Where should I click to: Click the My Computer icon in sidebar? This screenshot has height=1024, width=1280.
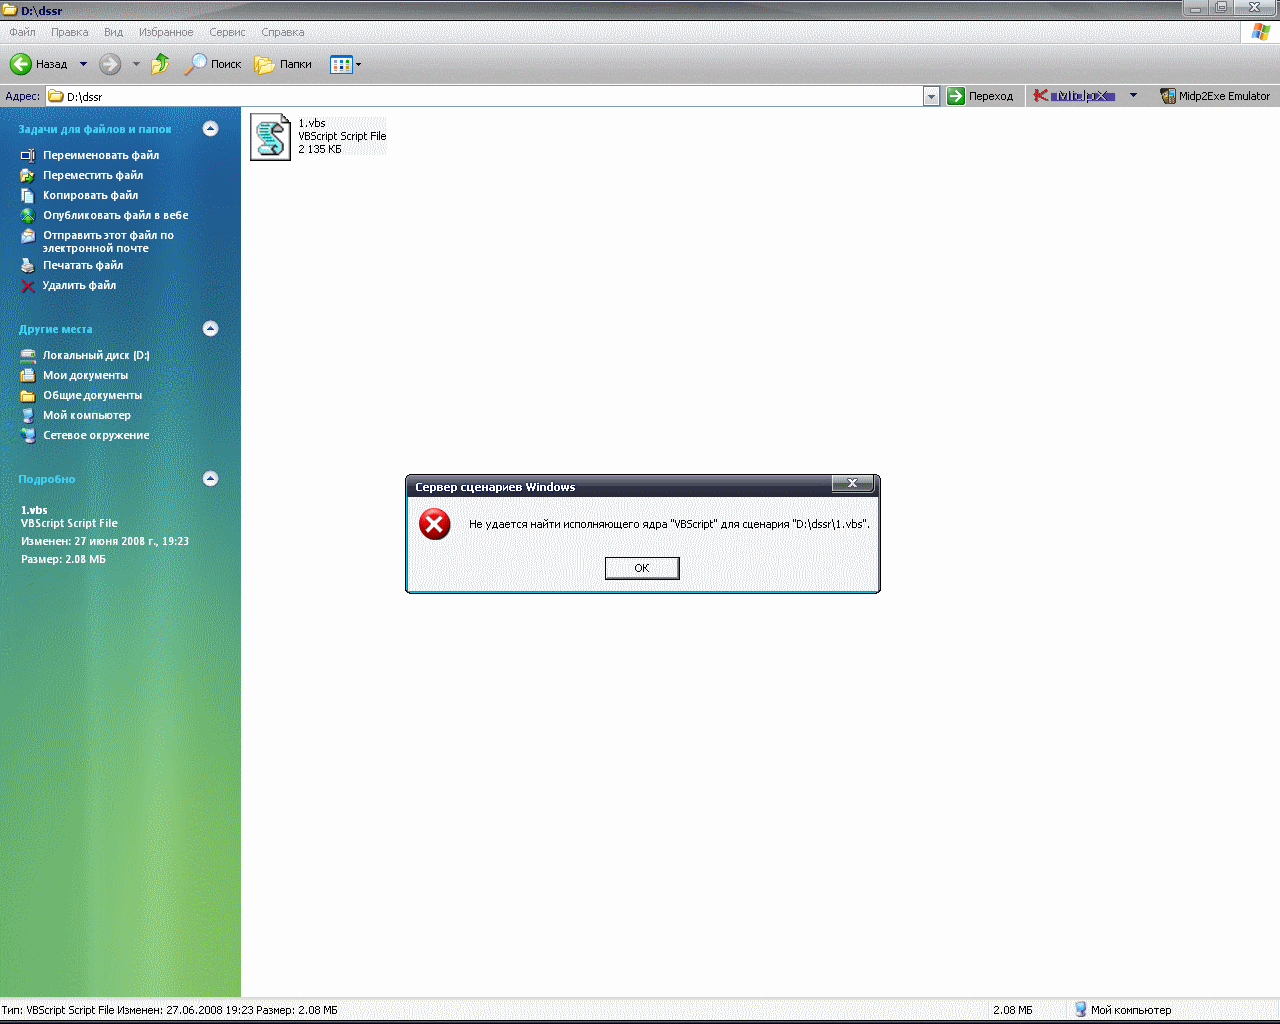pyautogui.click(x=28, y=415)
